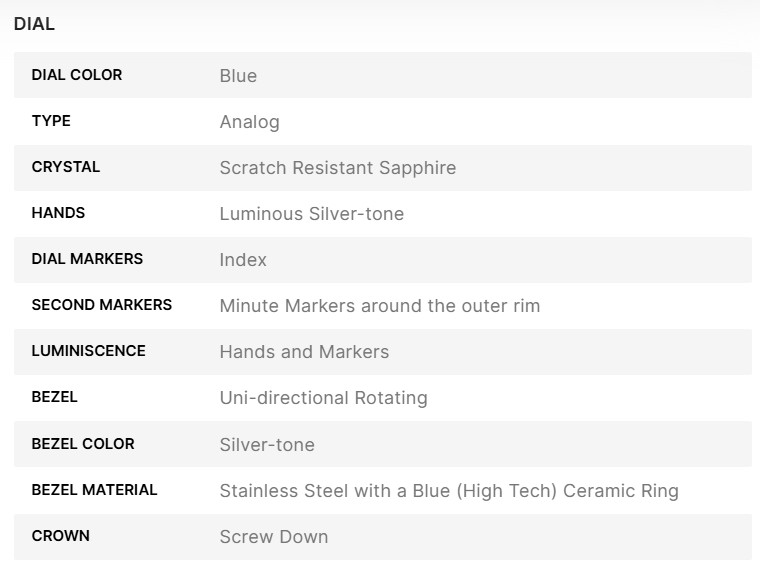Select Minute Markers around the outer rim text
This screenshot has width=760, height=565.
[x=379, y=306]
